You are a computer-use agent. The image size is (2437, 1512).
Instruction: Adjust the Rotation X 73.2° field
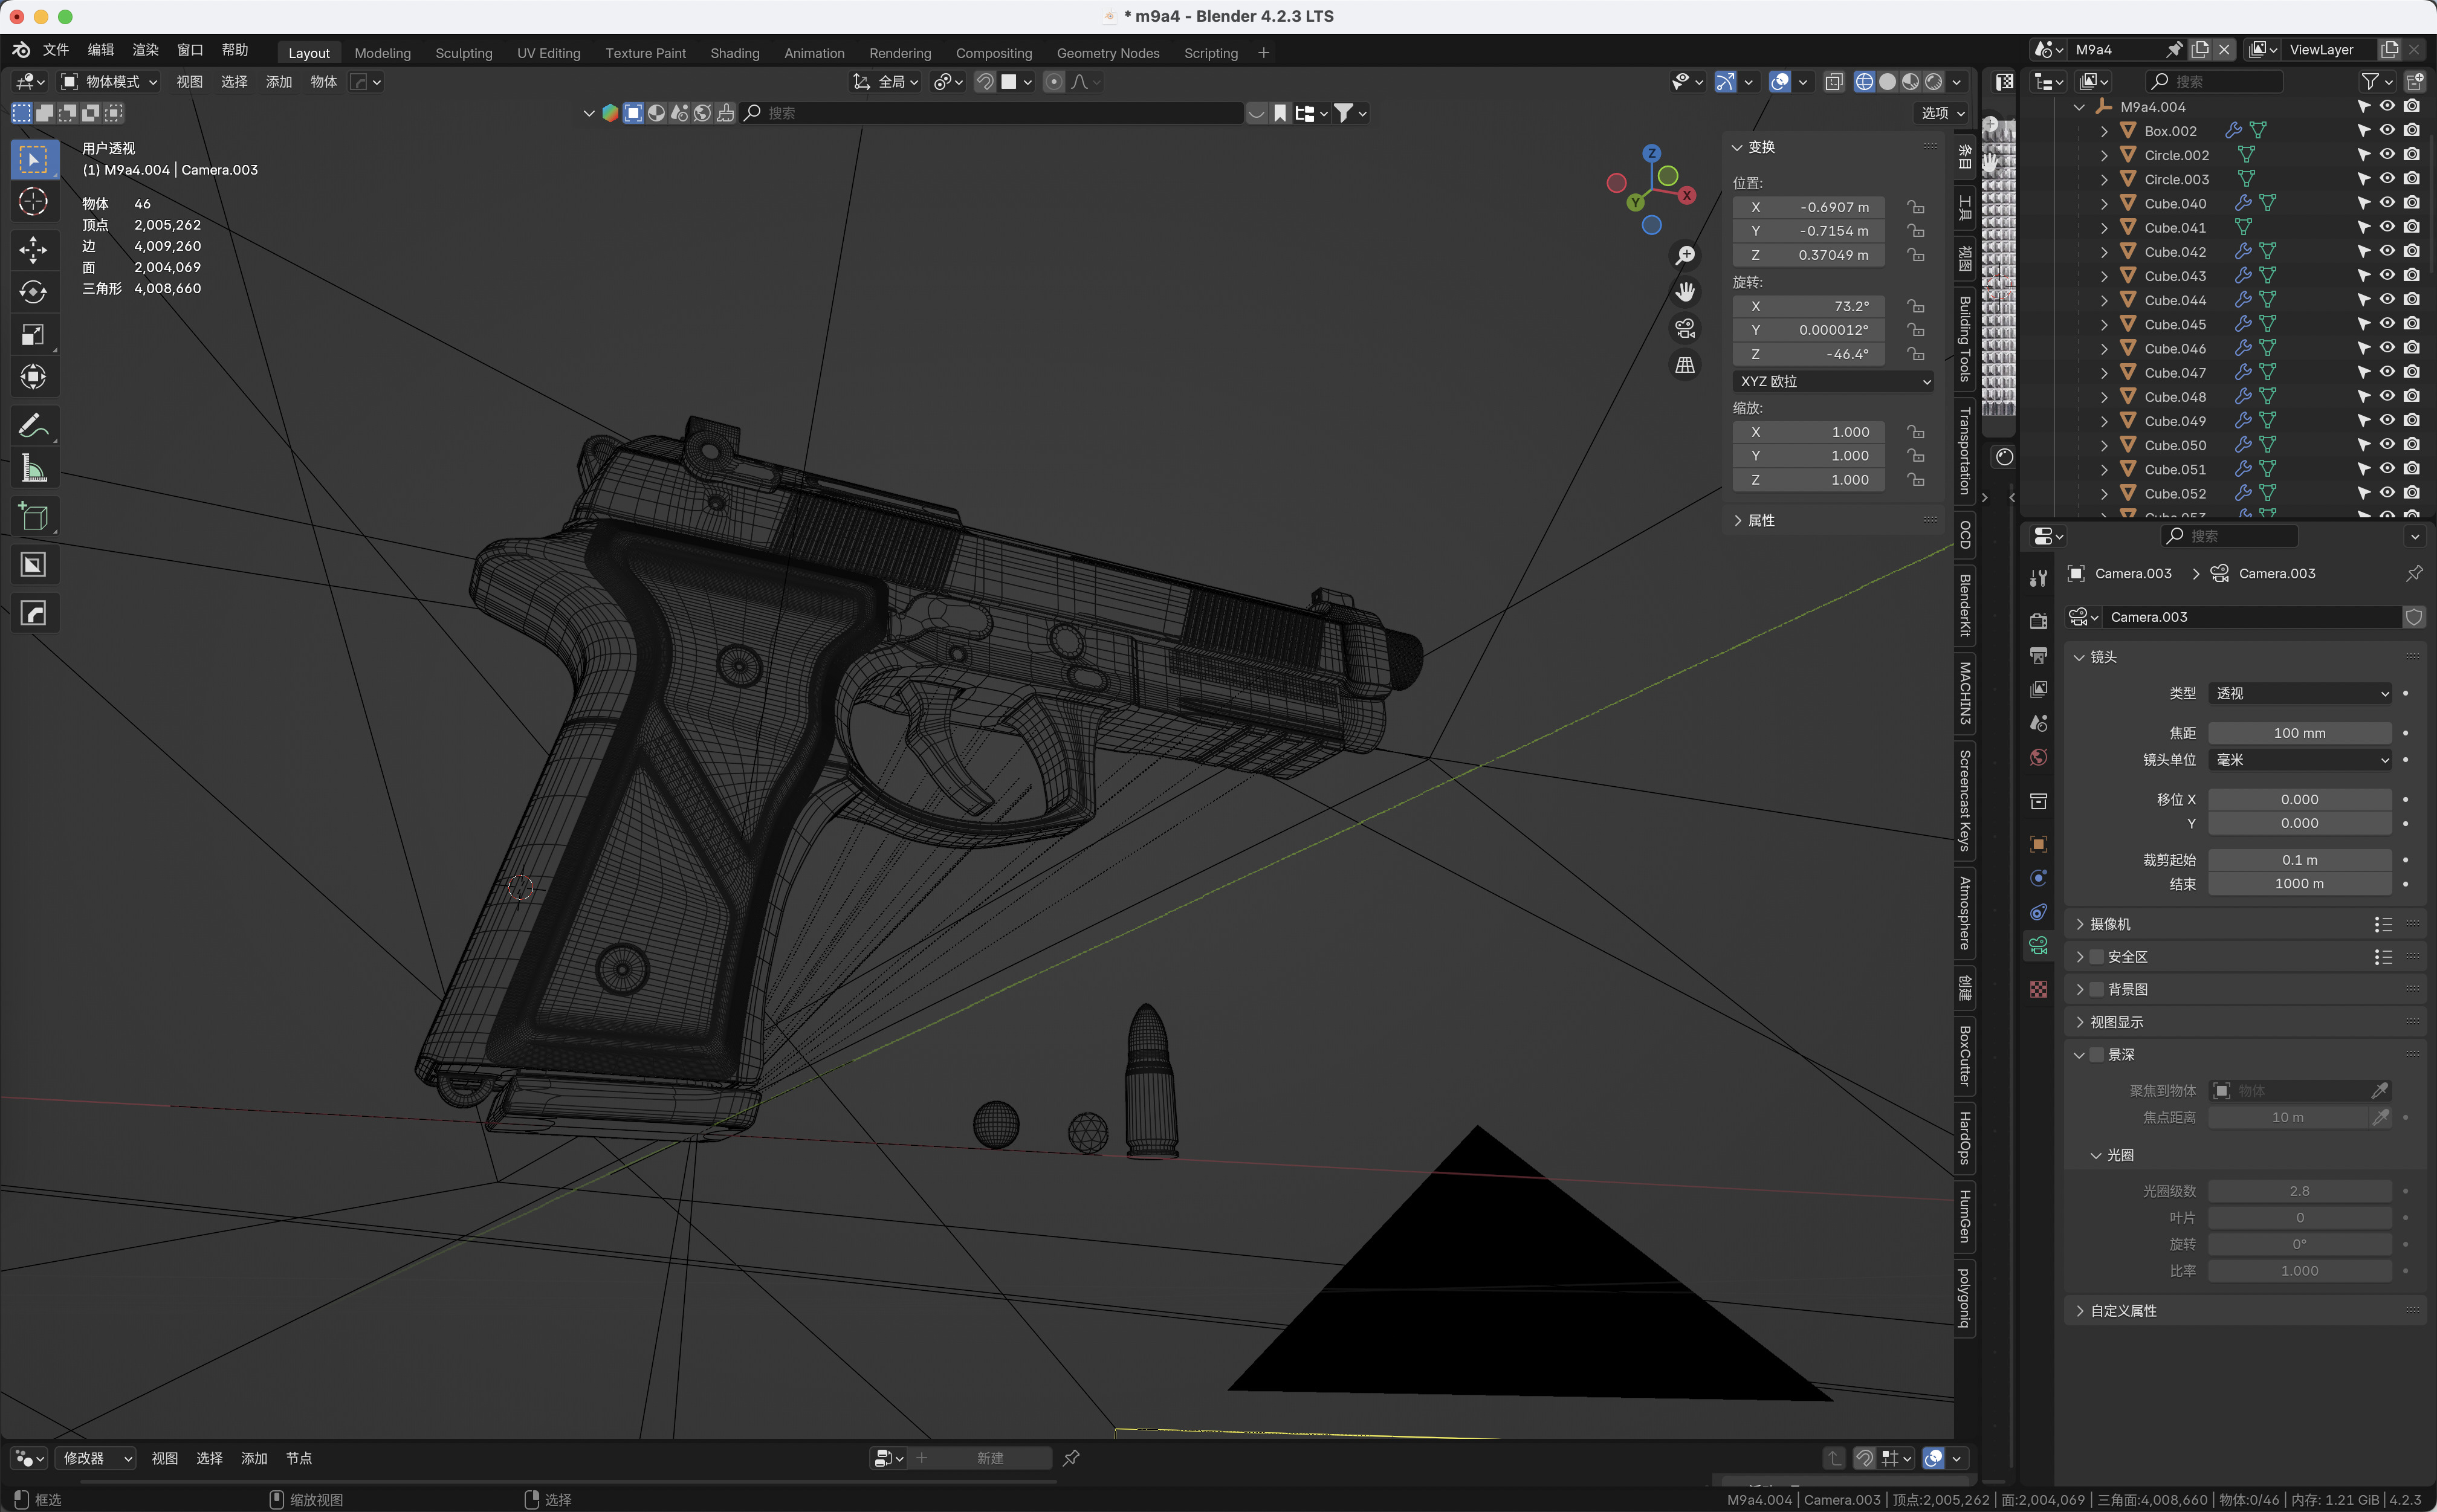pos(1809,306)
